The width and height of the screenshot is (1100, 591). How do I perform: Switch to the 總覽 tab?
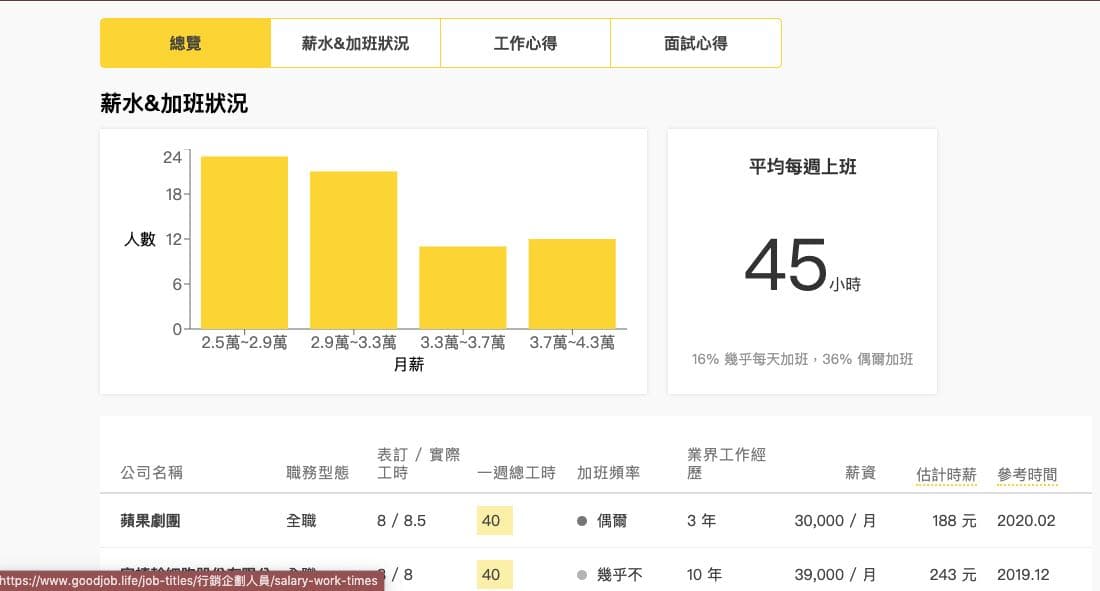pyautogui.click(x=185, y=44)
